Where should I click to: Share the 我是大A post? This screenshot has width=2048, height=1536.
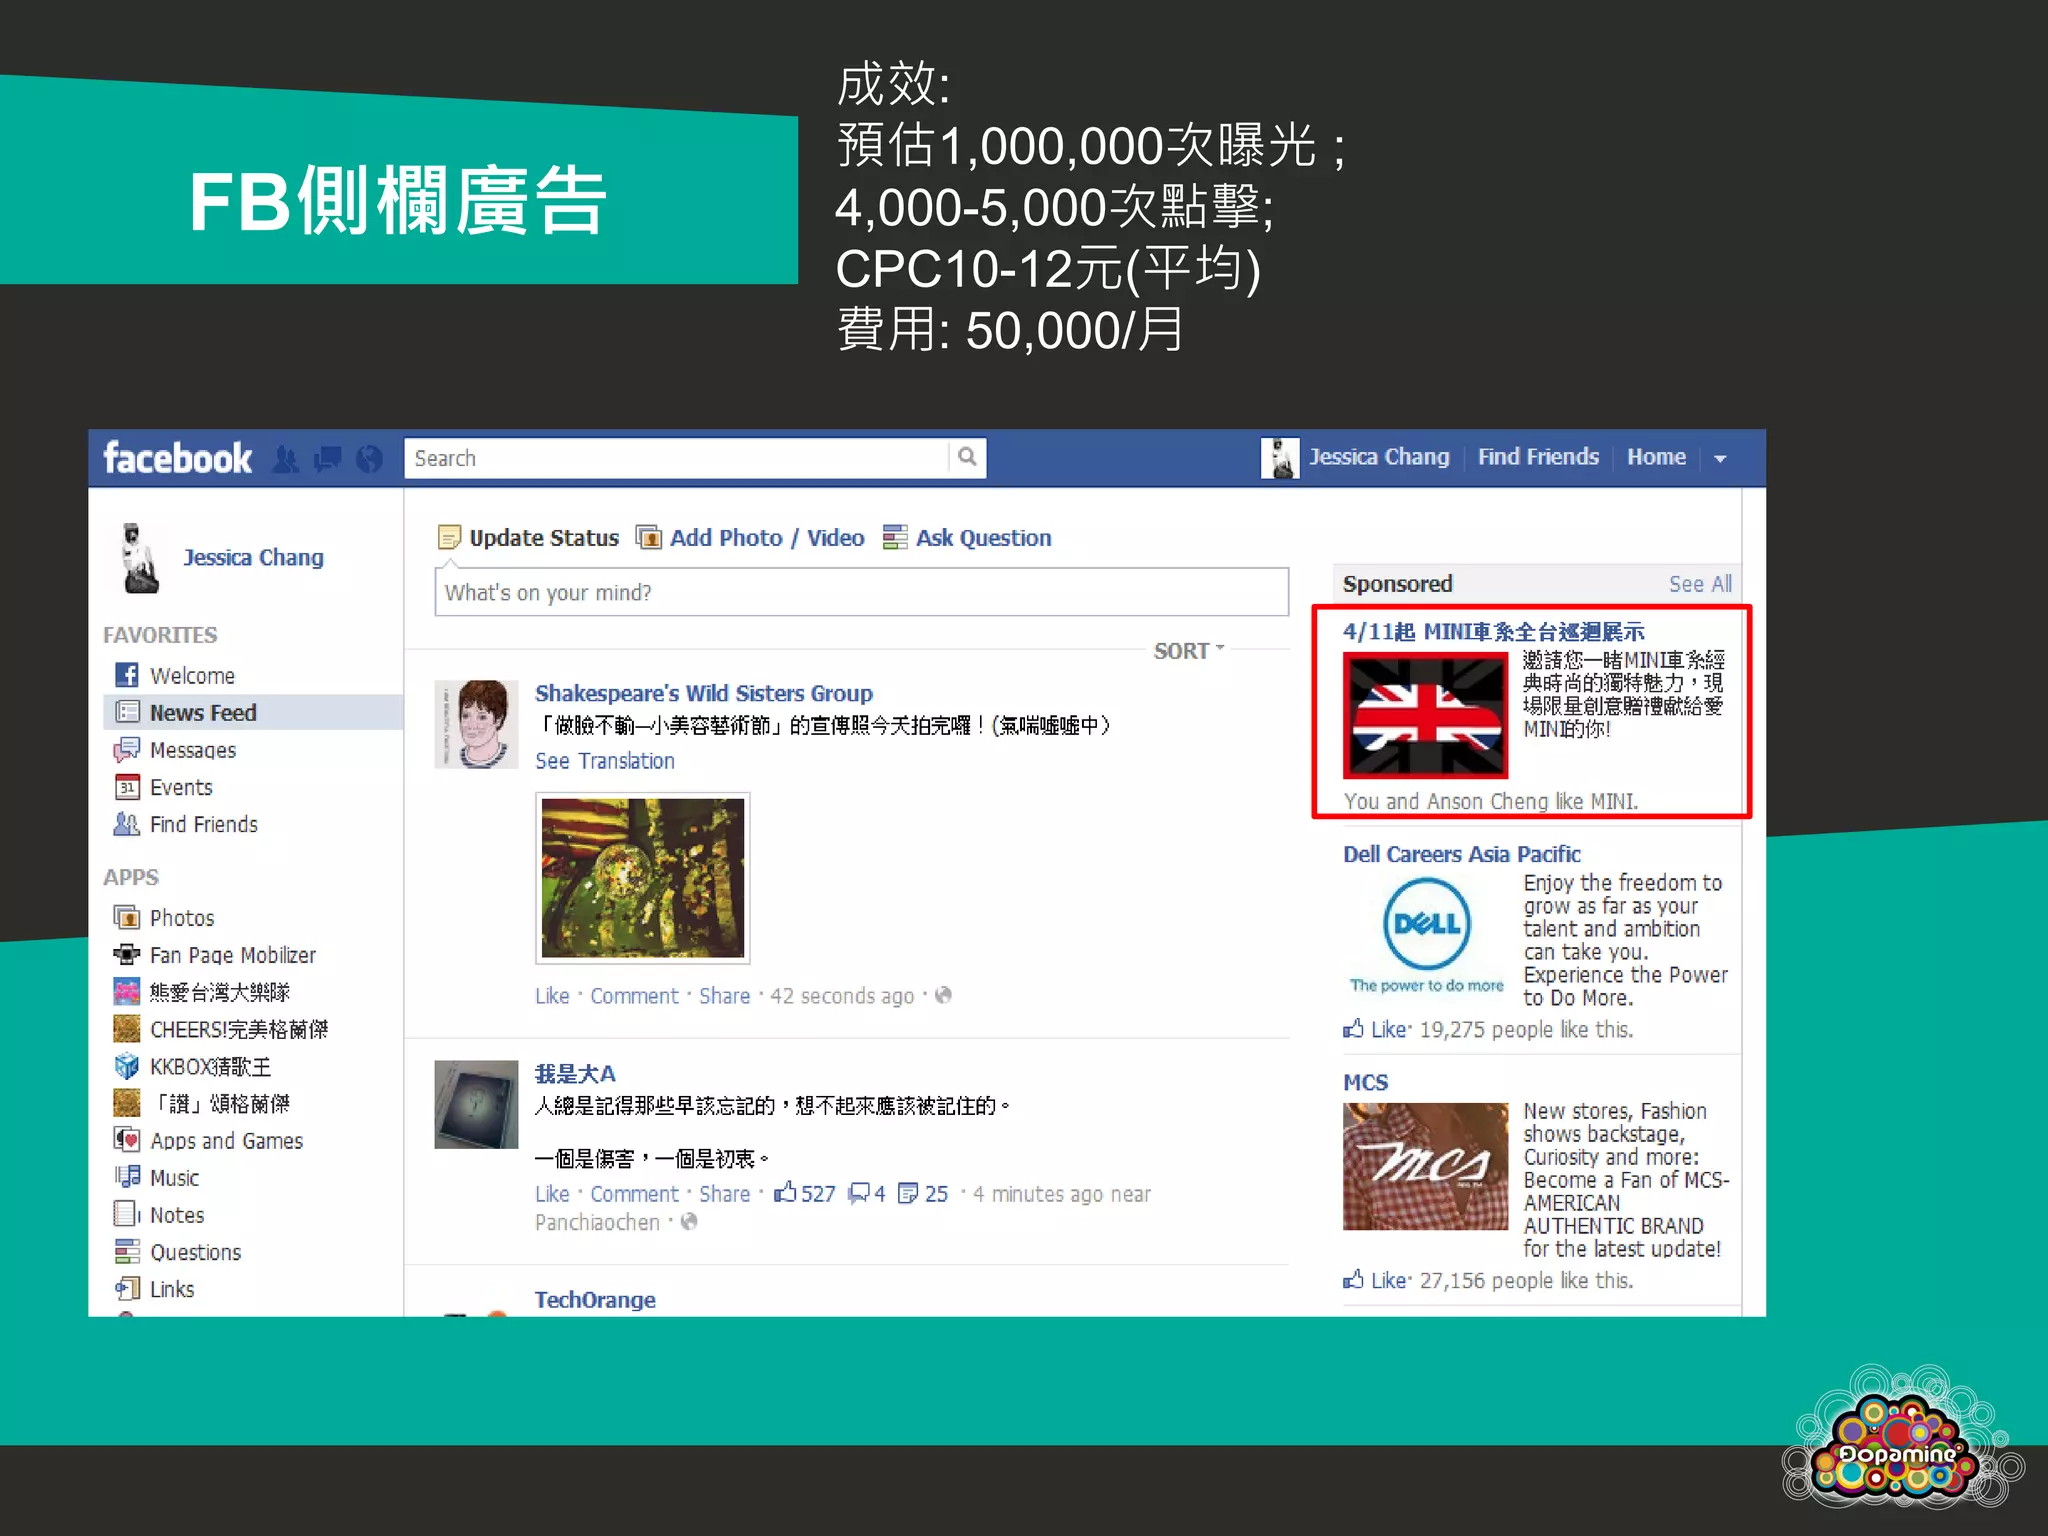(724, 1194)
